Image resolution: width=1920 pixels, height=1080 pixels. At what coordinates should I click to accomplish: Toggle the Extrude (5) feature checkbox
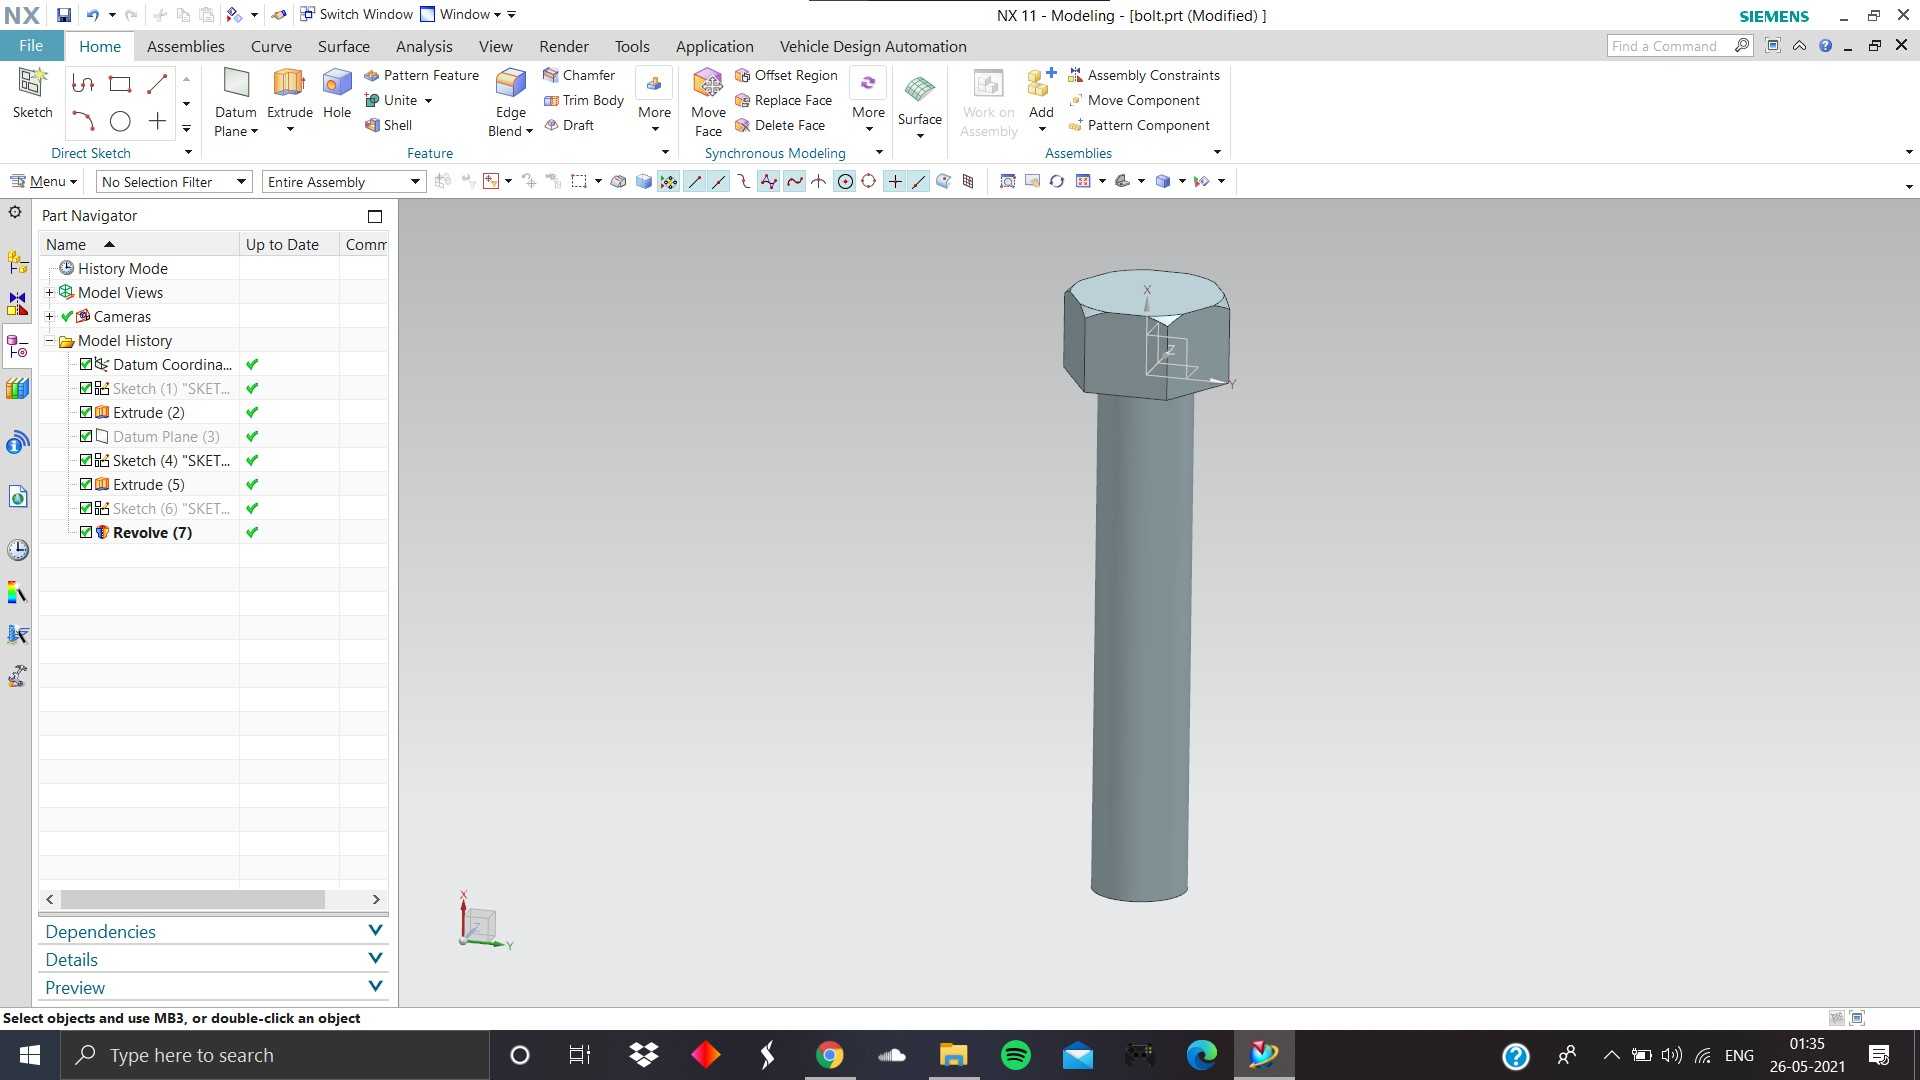(x=86, y=484)
